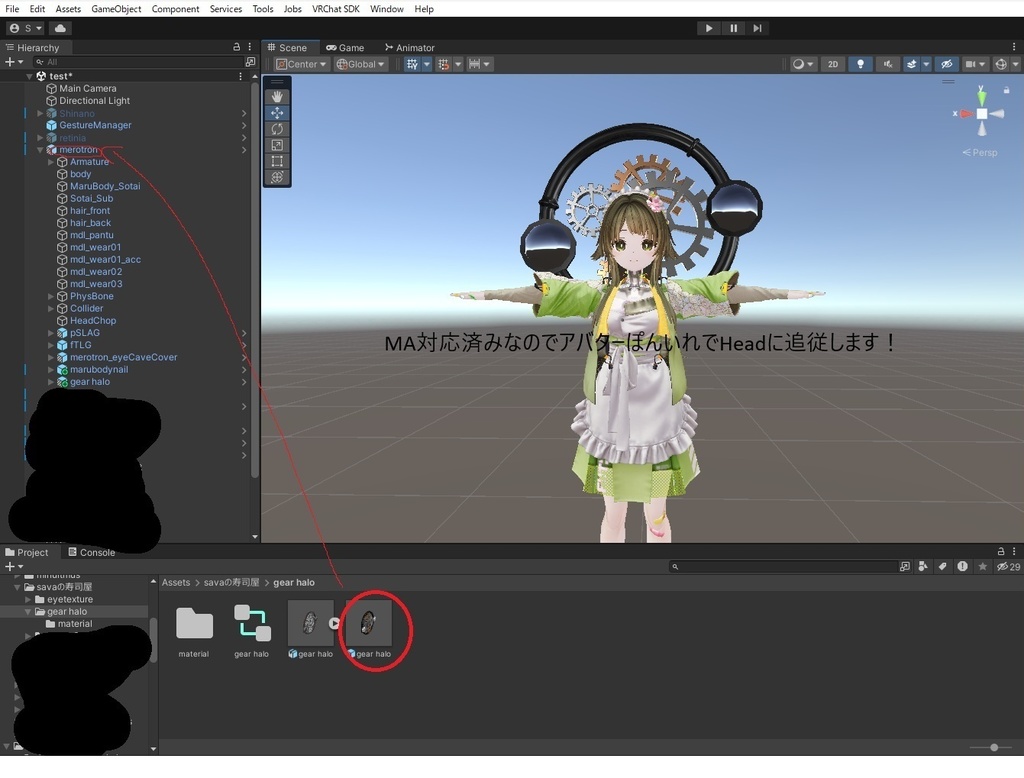Open the Hierarchy add (+) dropdown

(14, 61)
